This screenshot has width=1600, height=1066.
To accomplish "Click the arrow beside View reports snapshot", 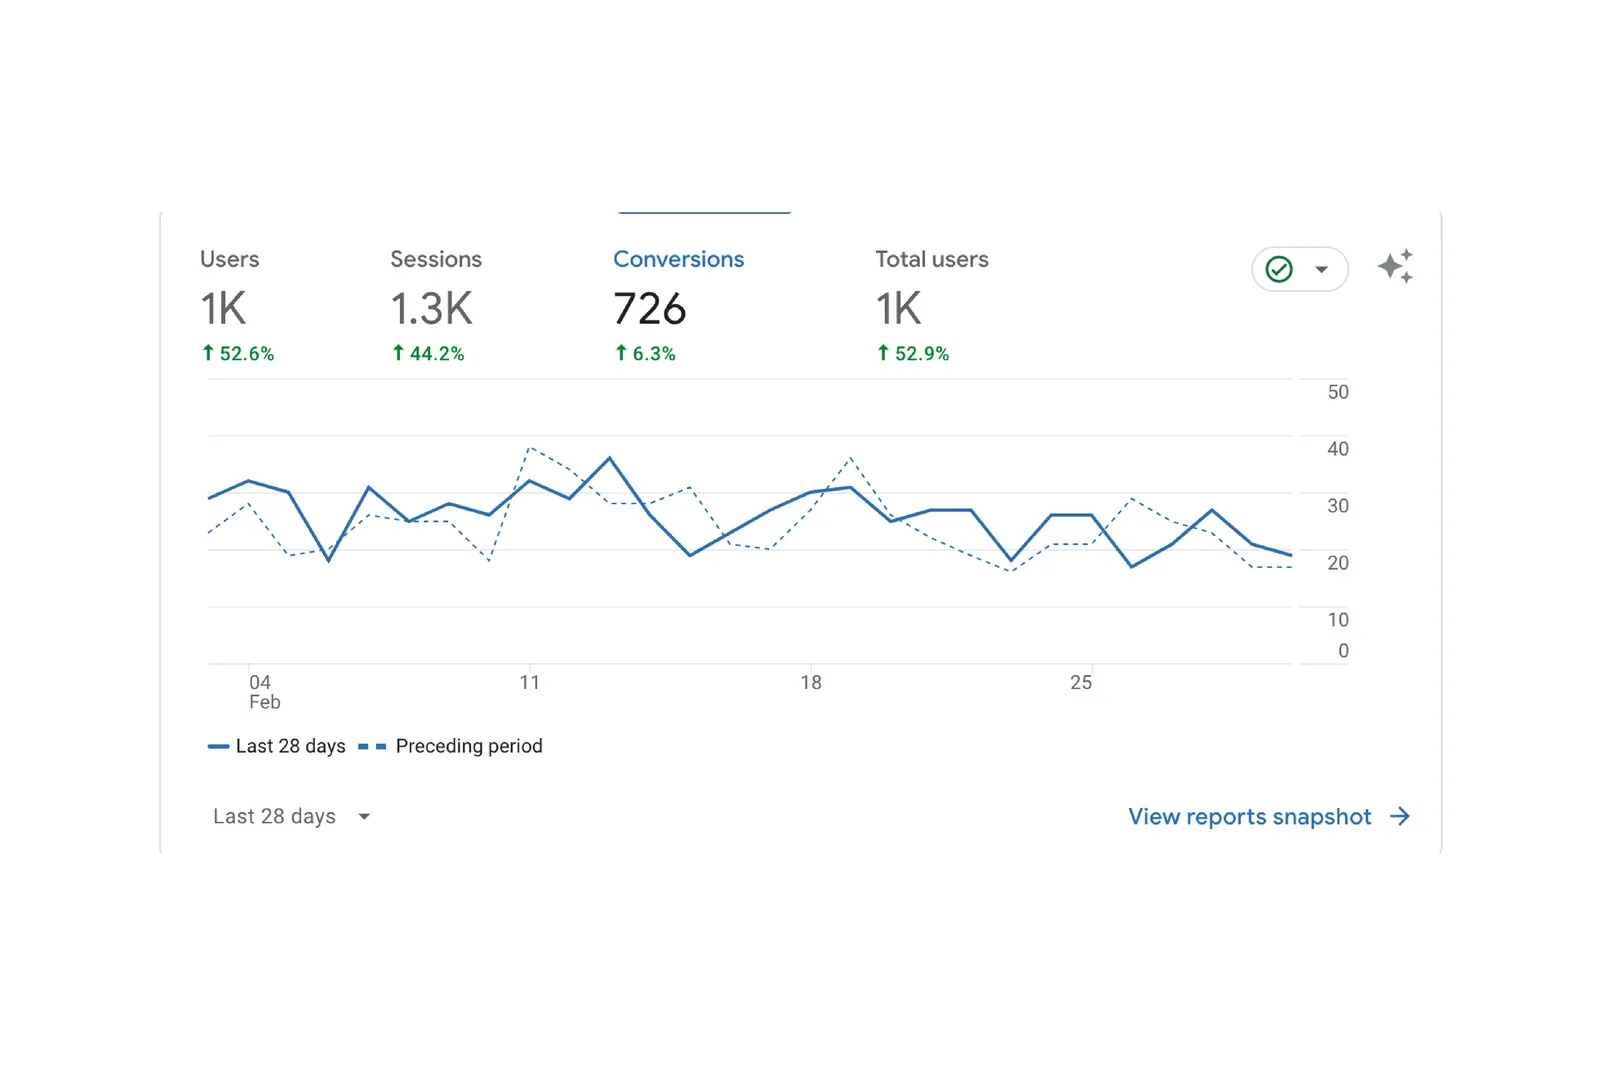I will (x=1400, y=816).
